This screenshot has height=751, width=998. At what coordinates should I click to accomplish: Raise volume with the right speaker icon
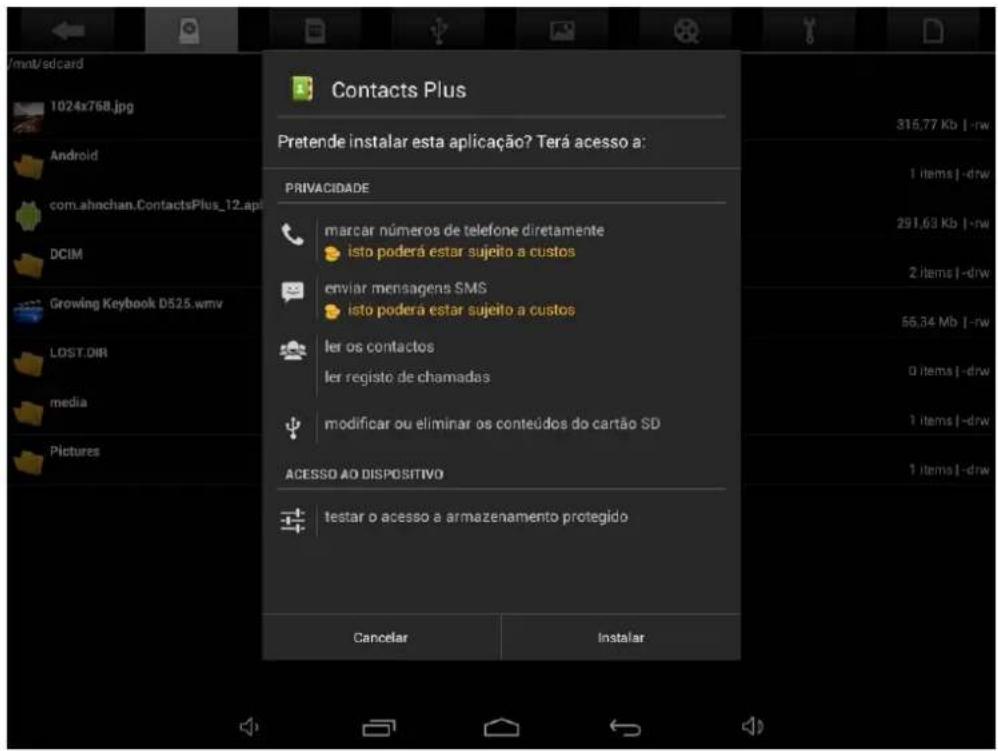point(753,726)
